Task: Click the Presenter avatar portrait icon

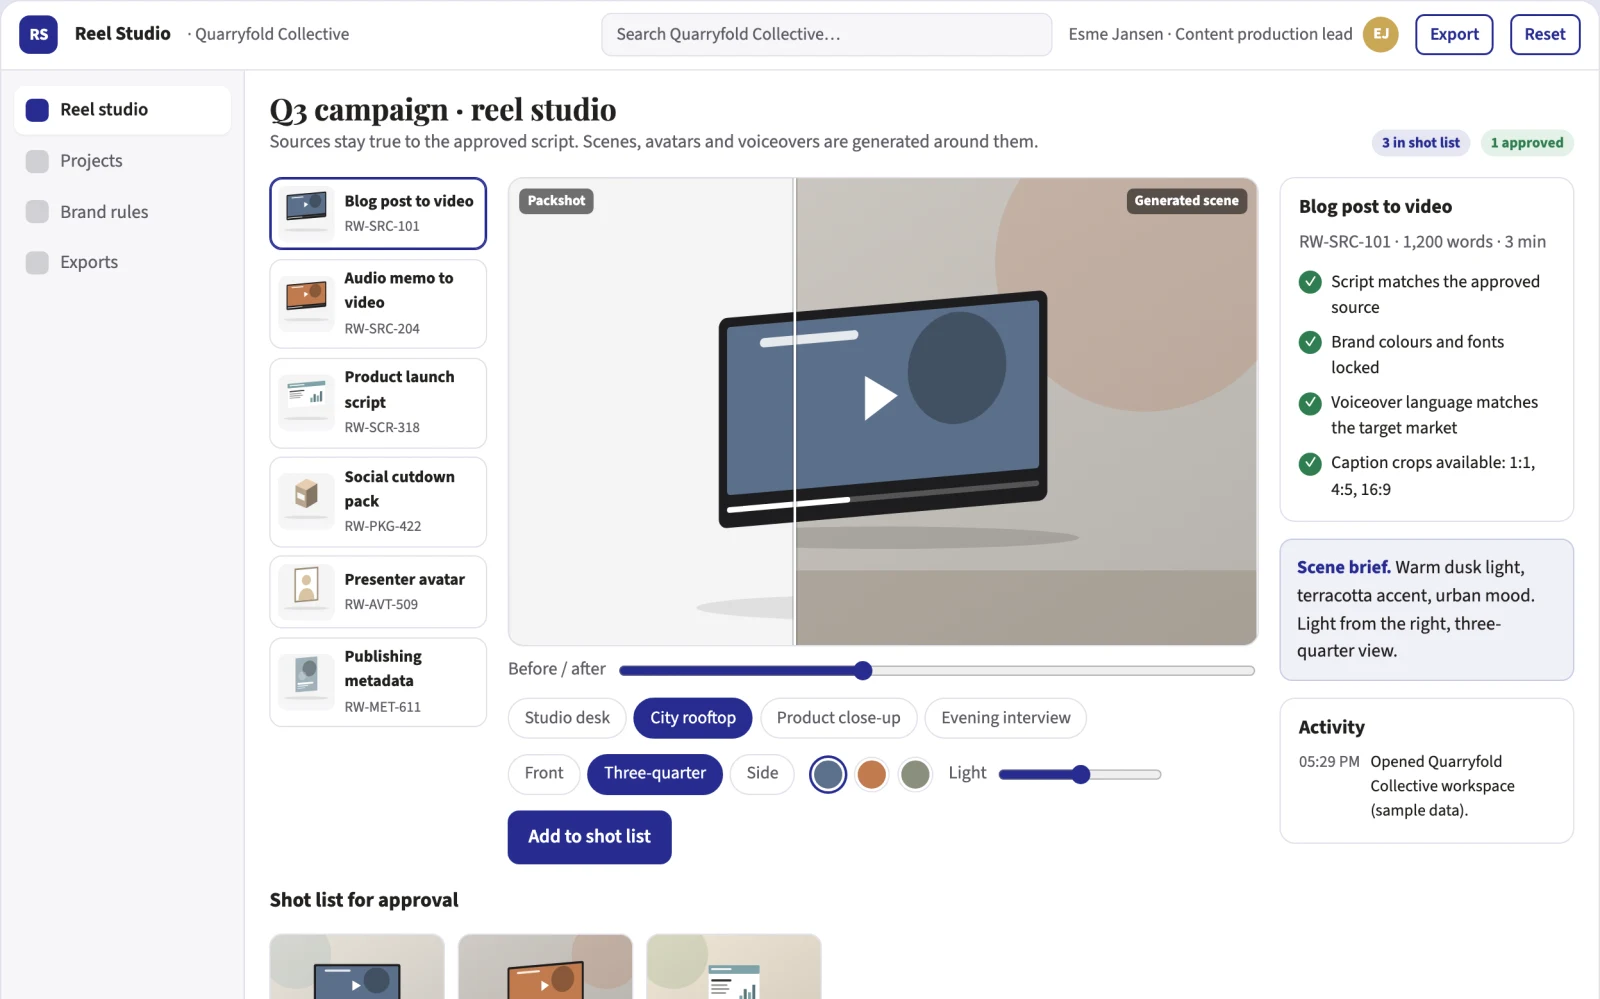Action: pyautogui.click(x=306, y=592)
